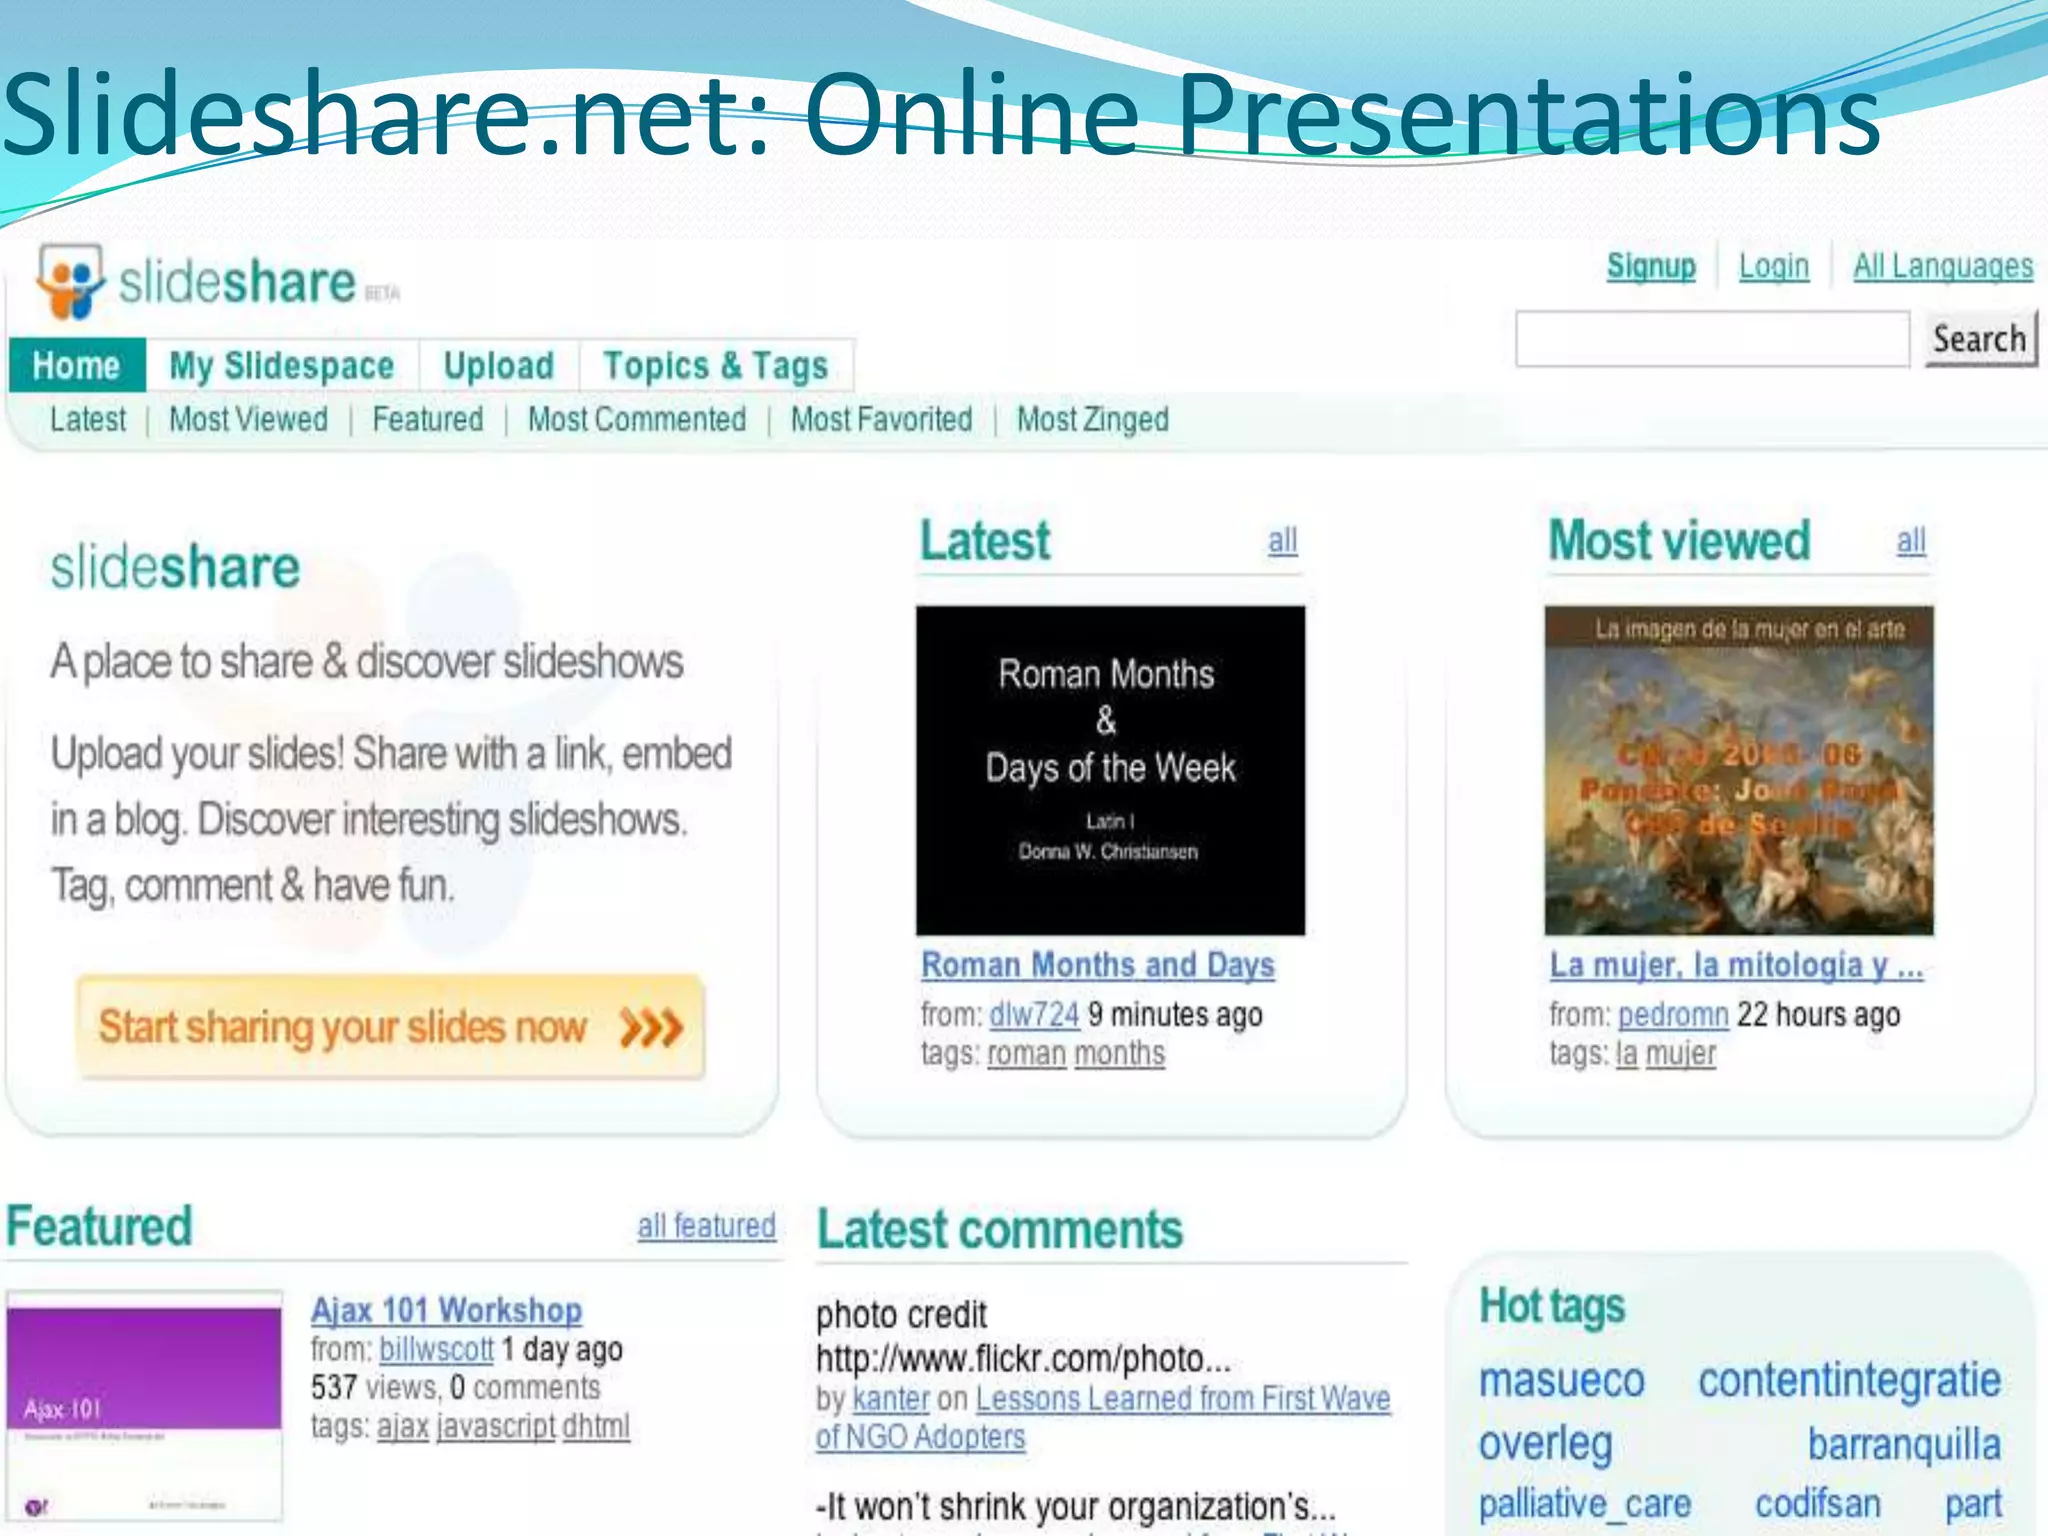2048x1536 pixels.
Task: Click the contentintegratie hot tag
Action: 1850,1380
